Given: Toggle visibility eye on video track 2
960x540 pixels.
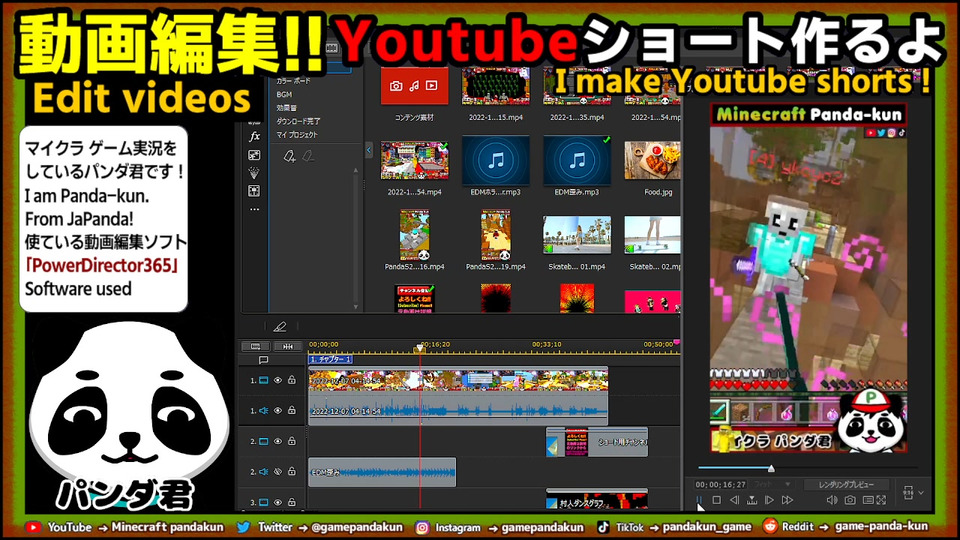Looking at the screenshot, I should click(x=278, y=441).
